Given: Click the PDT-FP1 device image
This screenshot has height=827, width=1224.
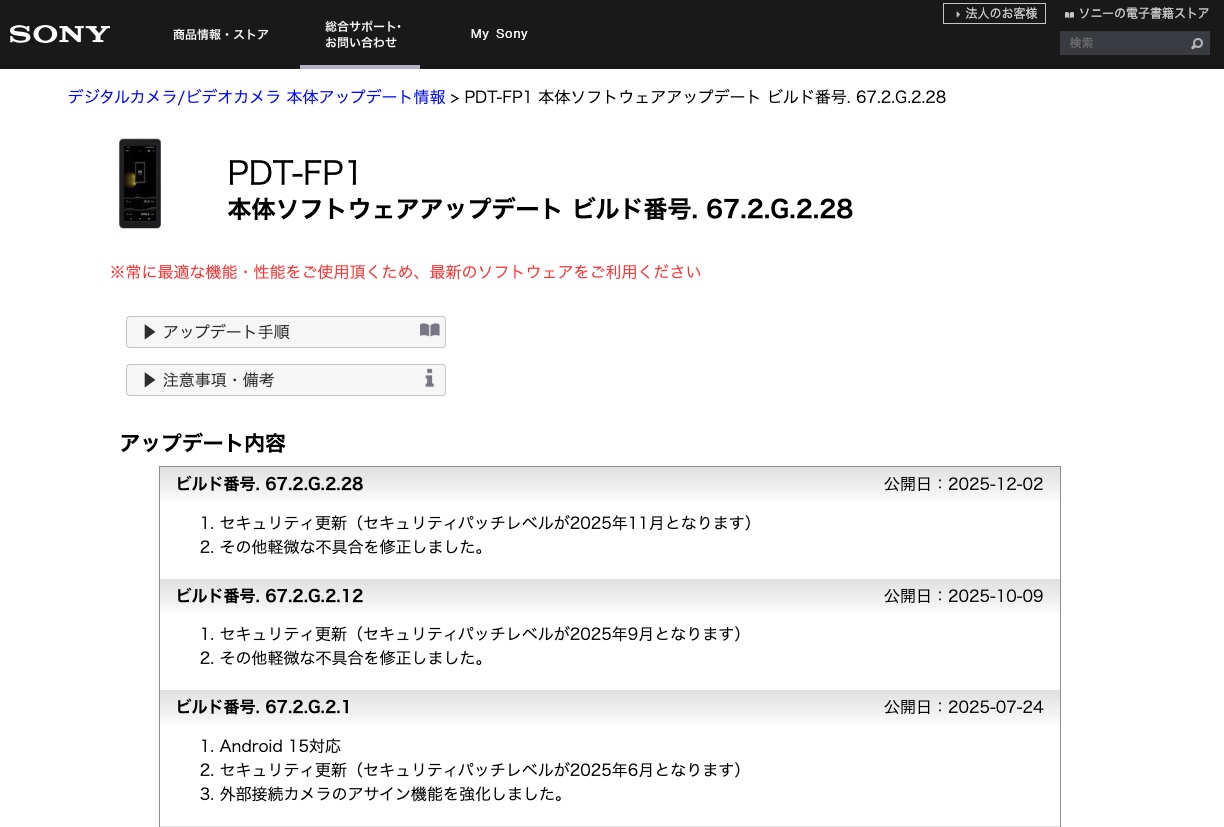Looking at the screenshot, I should click(140, 184).
